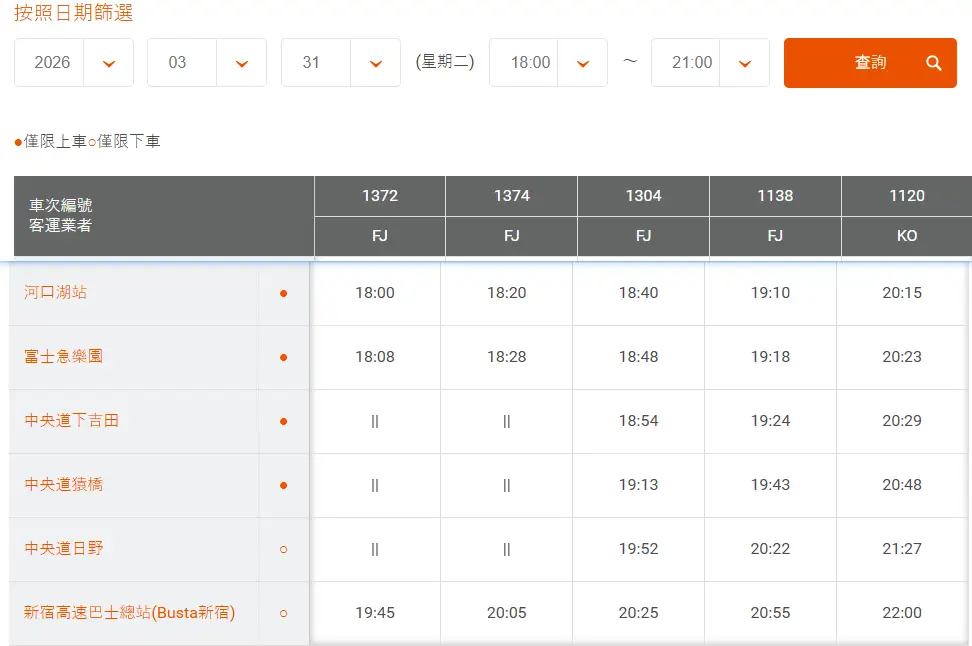Click the 18:40 departure of bus 1304
The width and height of the screenshot is (972, 646).
[x=638, y=293]
